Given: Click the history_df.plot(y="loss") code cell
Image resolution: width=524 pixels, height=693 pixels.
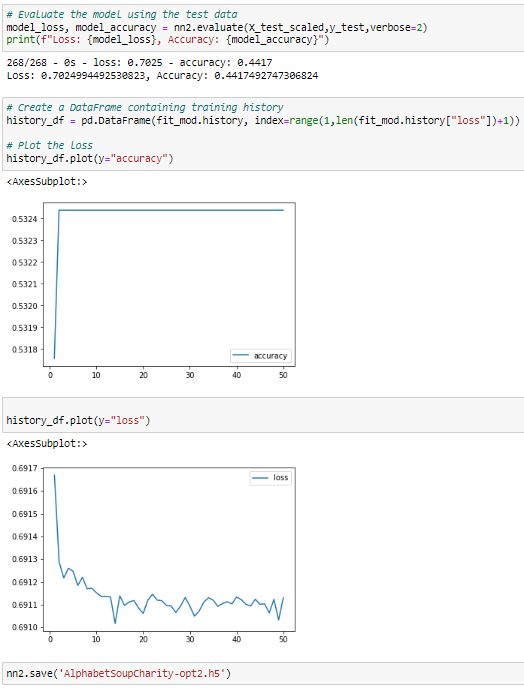Looking at the screenshot, I should coord(263,415).
